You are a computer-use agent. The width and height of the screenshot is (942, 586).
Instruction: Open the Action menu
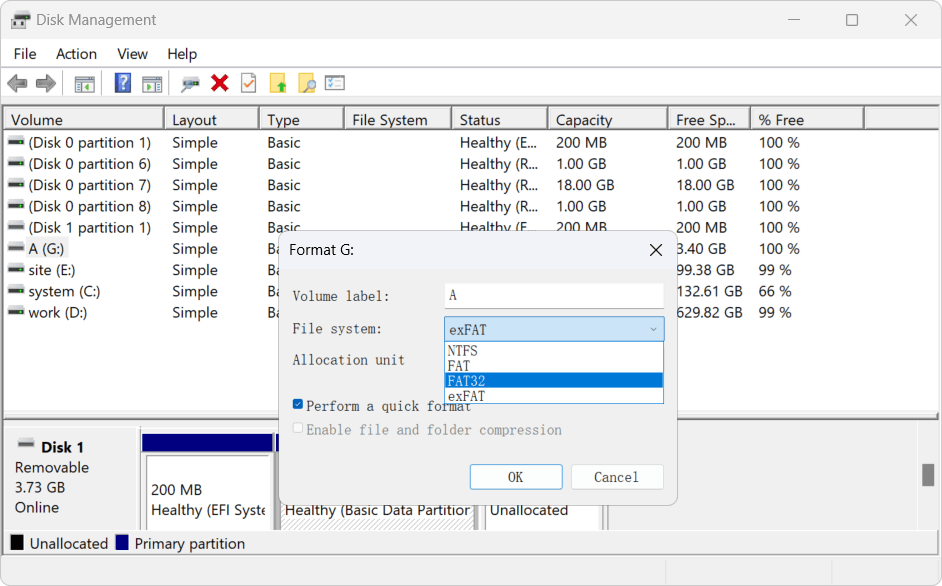(x=76, y=54)
